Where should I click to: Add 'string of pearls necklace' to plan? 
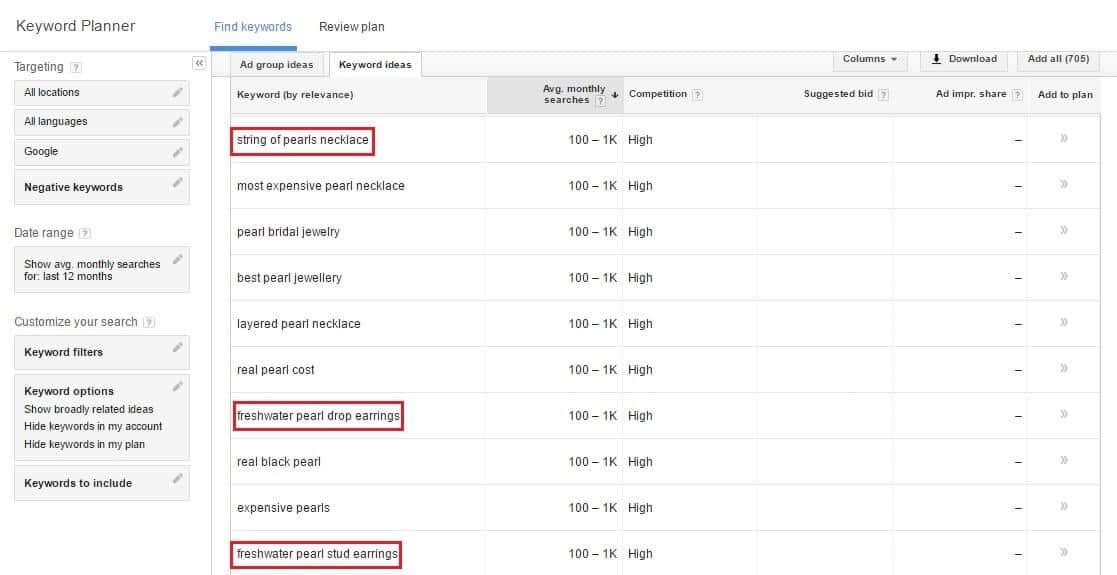point(1064,138)
